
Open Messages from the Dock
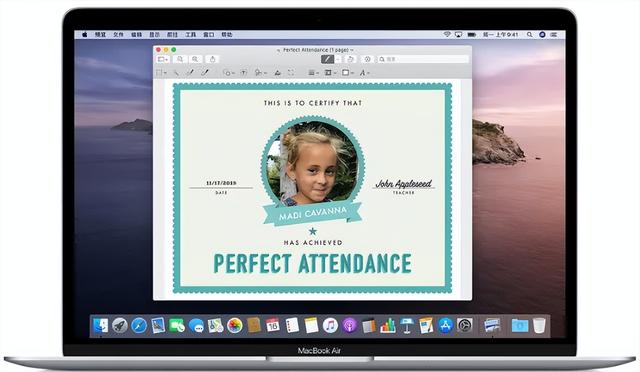(196, 325)
